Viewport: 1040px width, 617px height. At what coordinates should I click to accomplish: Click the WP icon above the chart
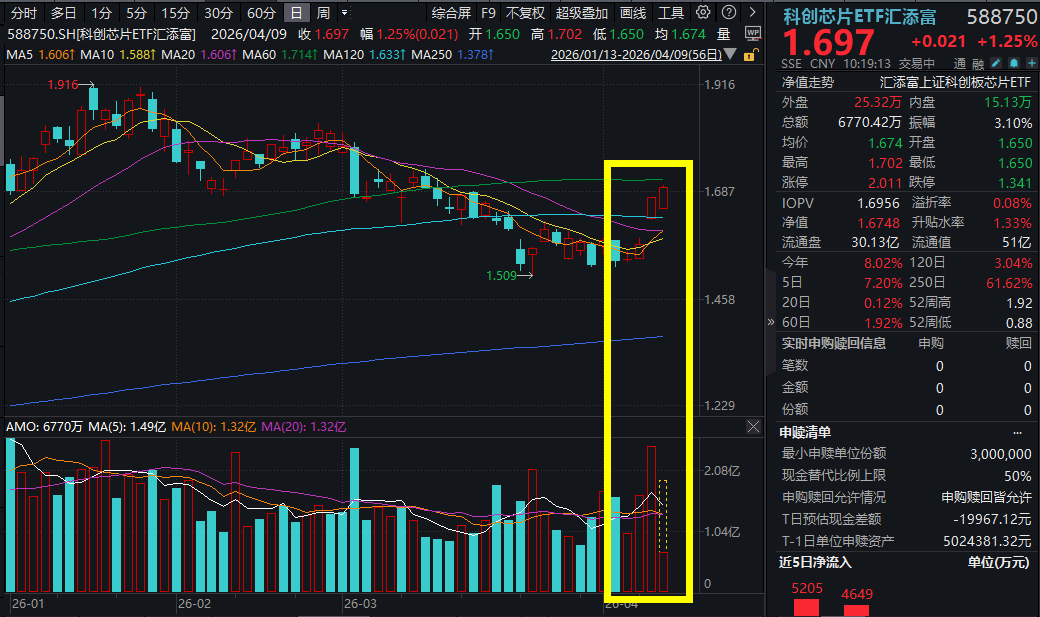point(753,35)
